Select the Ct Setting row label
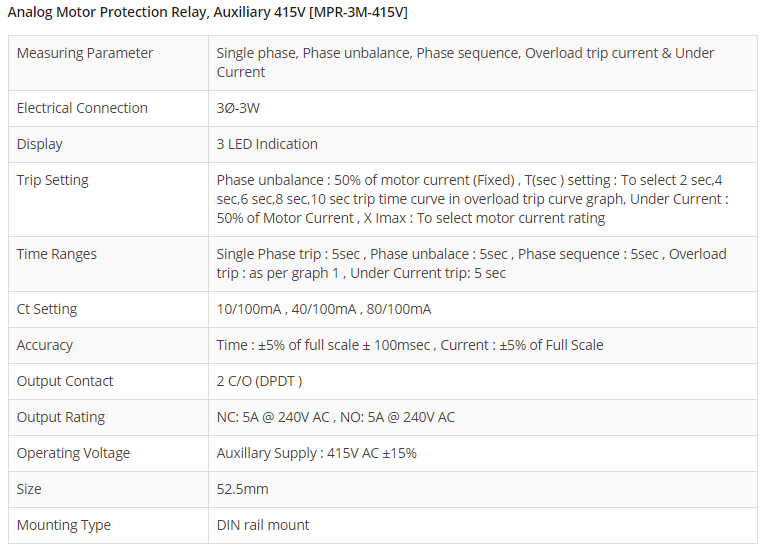This screenshot has width=766, height=550. pyautogui.click(x=47, y=309)
